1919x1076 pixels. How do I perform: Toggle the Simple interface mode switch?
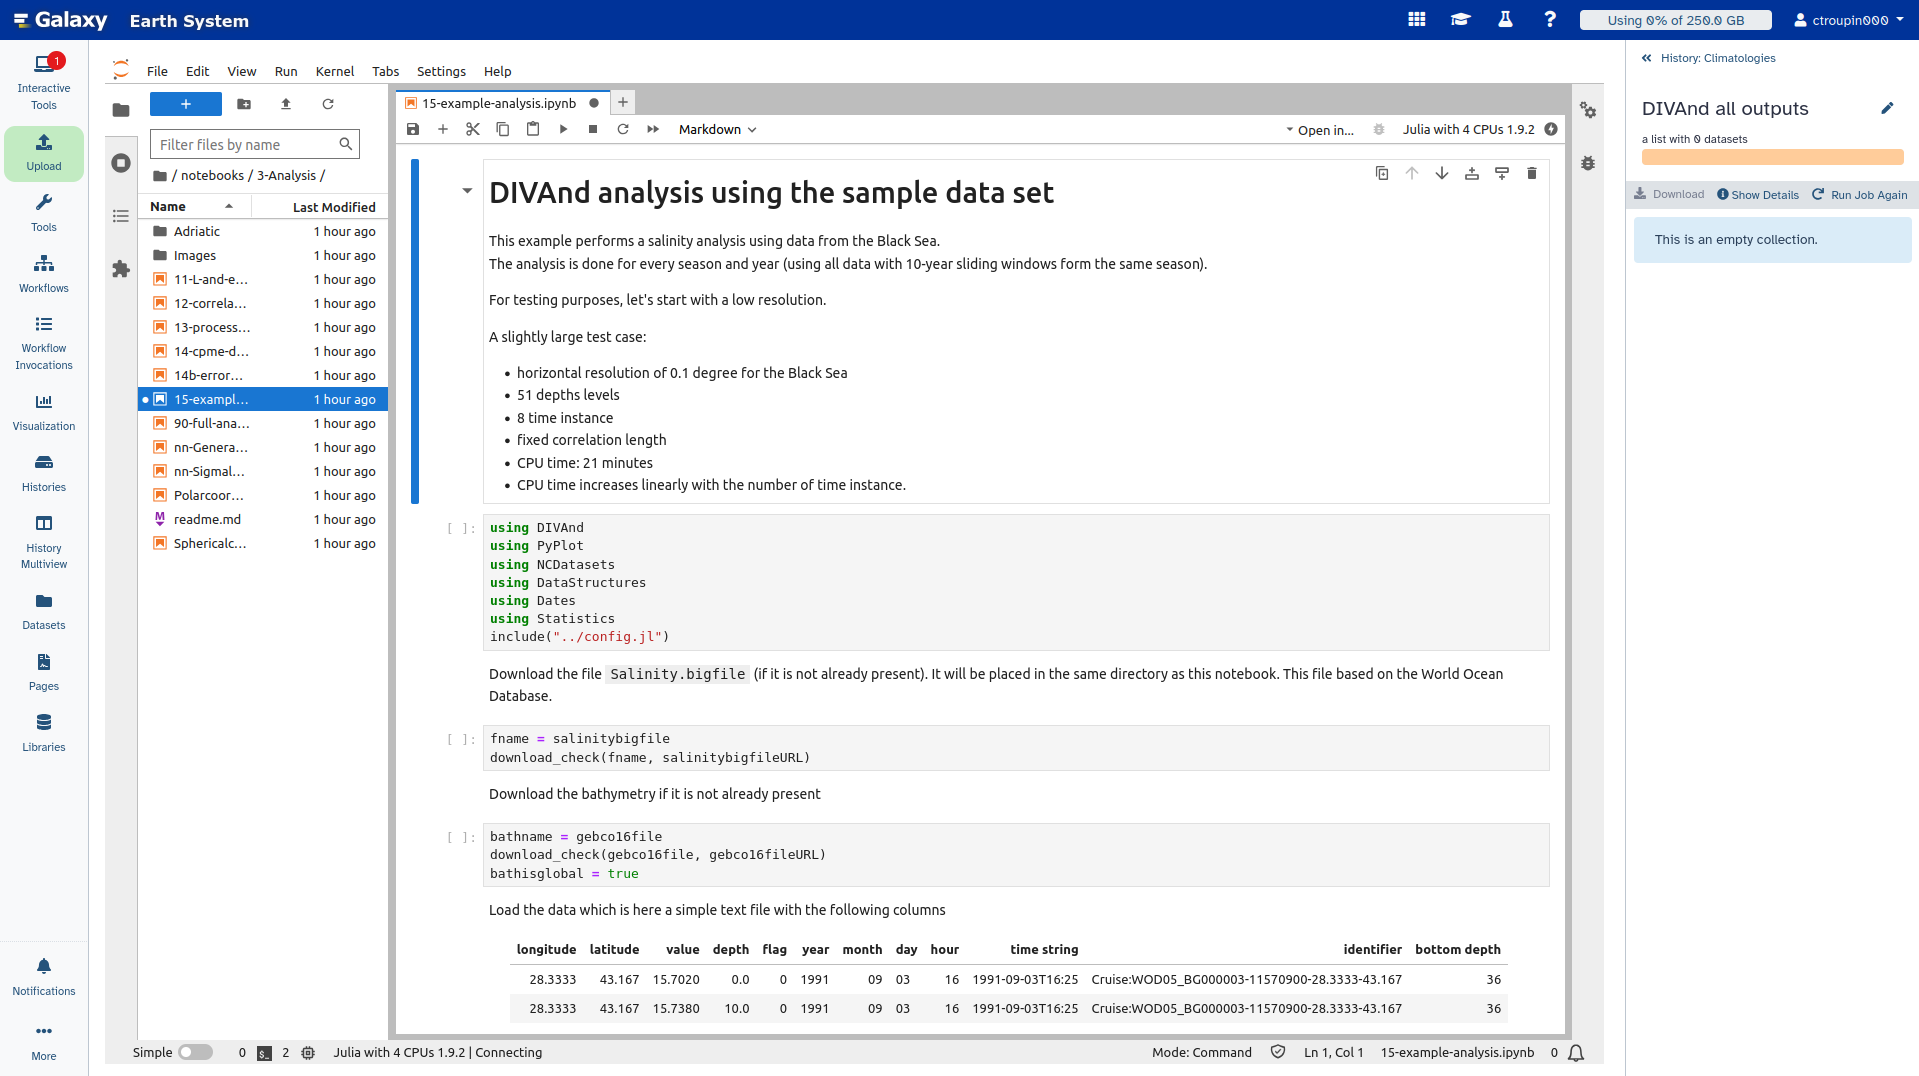195,1052
